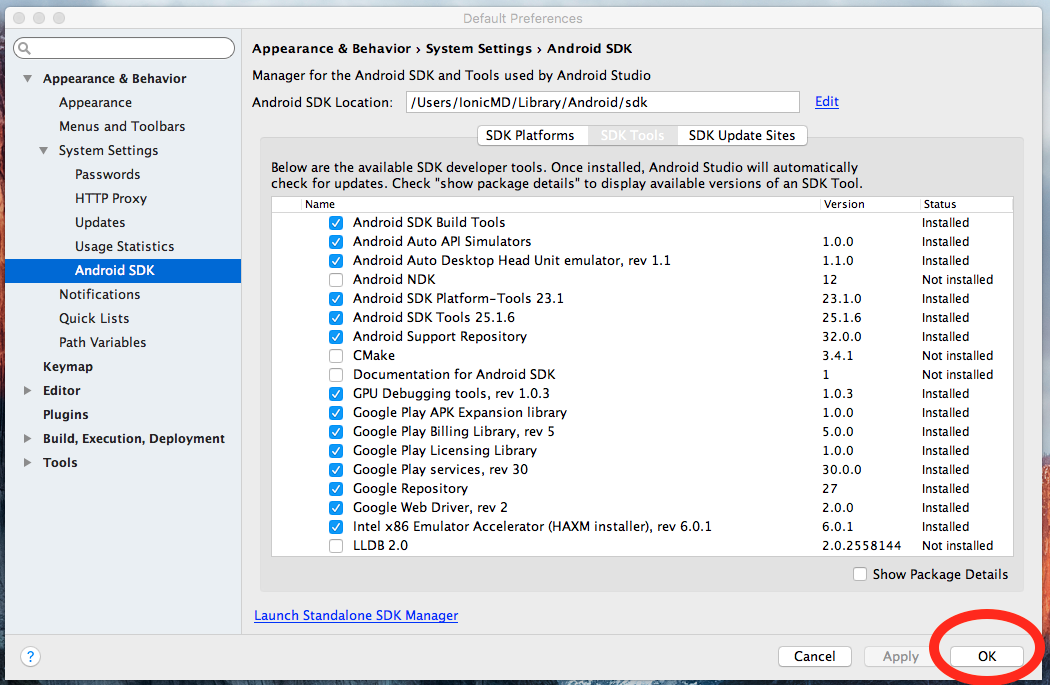Image resolution: width=1050 pixels, height=685 pixels.
Task: Click the search magnifier icon in sidebar
Action: [x=24, y=48]
